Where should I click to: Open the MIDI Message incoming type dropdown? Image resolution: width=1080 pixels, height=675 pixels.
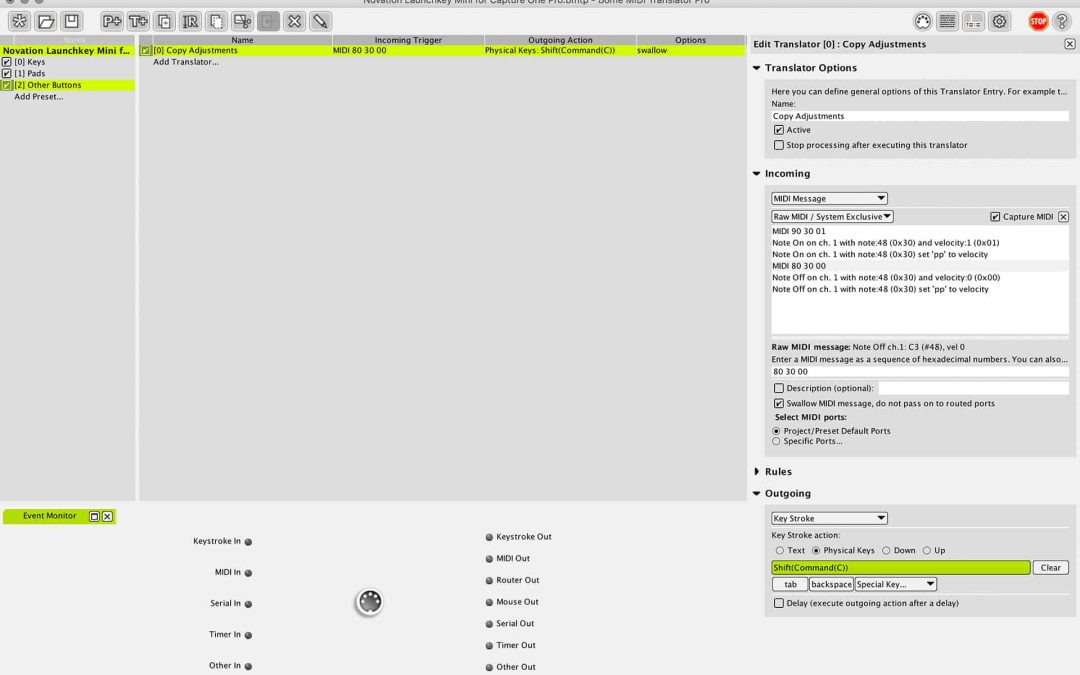[x=829, y=198]
